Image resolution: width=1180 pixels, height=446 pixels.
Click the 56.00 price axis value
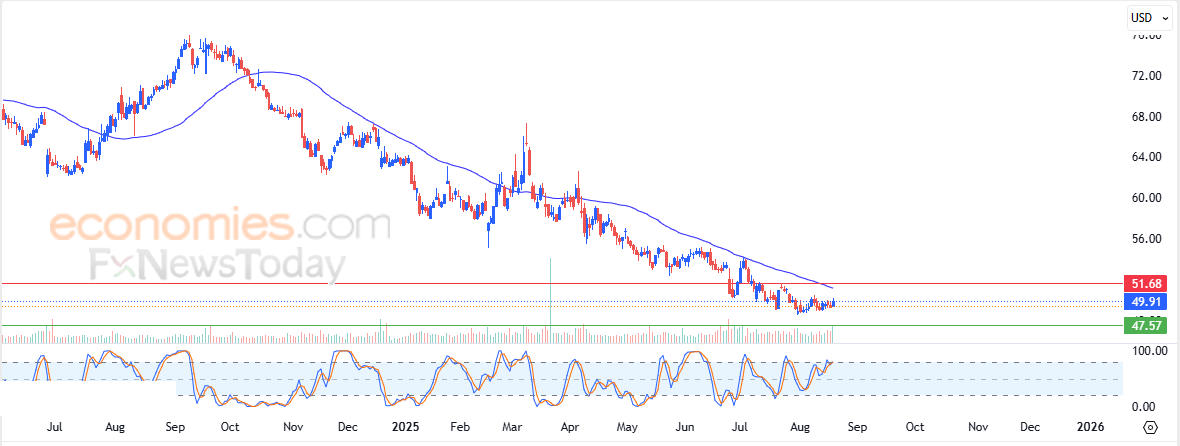click(x=1148, y=238)
